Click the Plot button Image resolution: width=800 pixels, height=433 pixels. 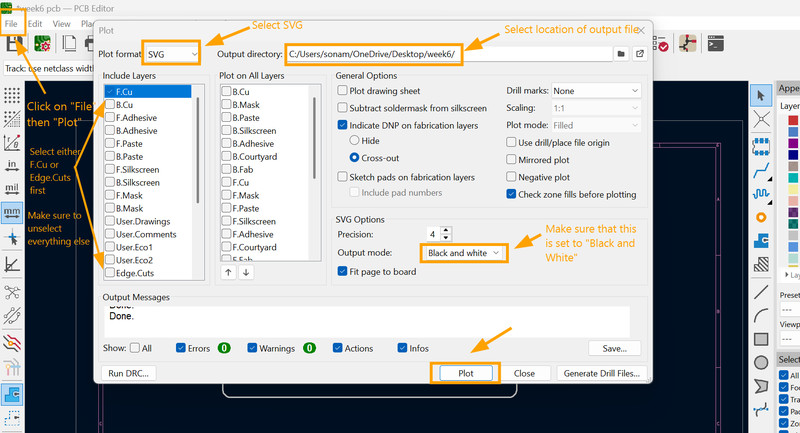(x=465, y=373)
